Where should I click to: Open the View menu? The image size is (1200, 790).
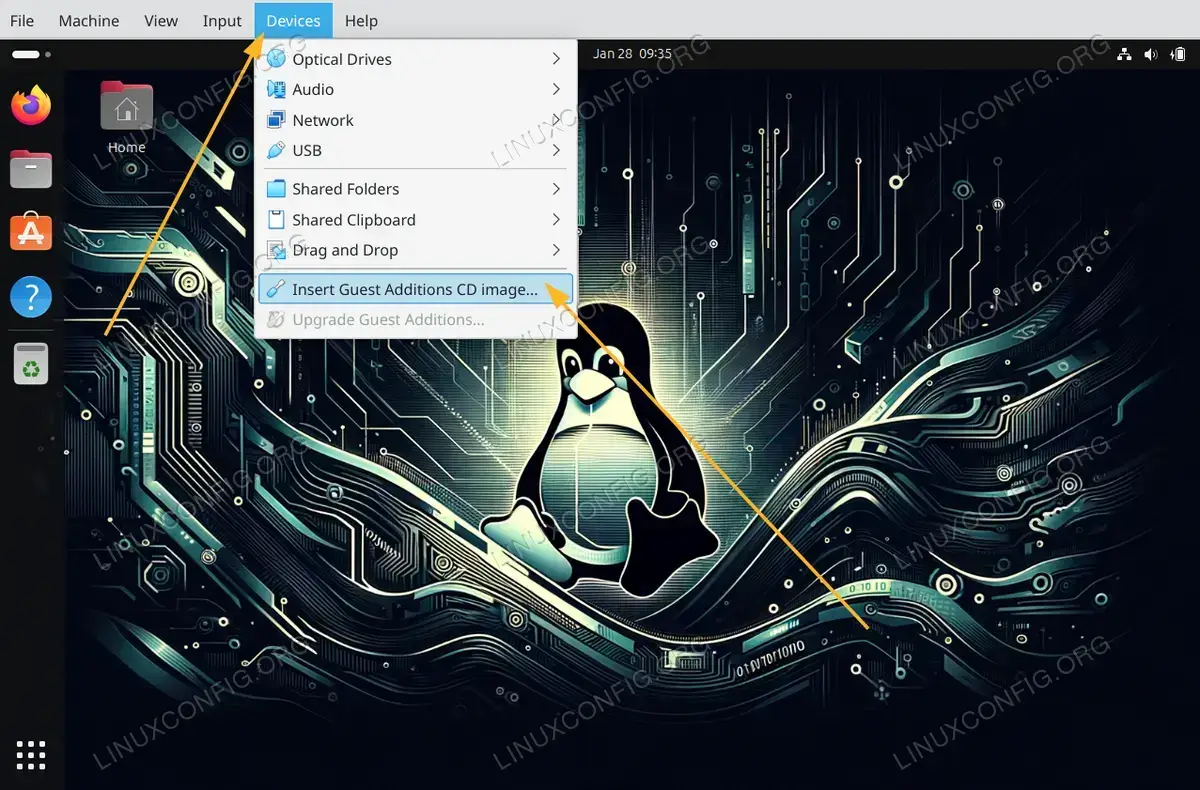[161, 21]
